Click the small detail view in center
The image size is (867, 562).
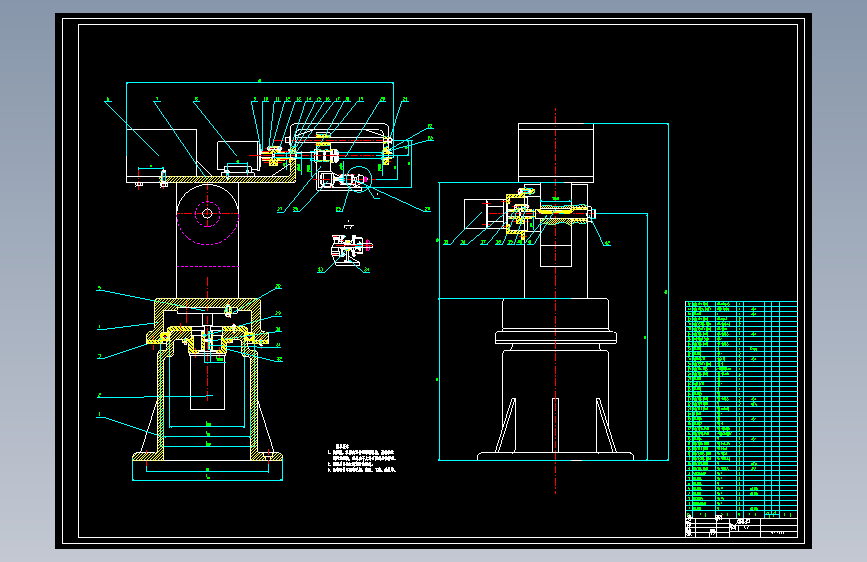click(x=351, y=248)
